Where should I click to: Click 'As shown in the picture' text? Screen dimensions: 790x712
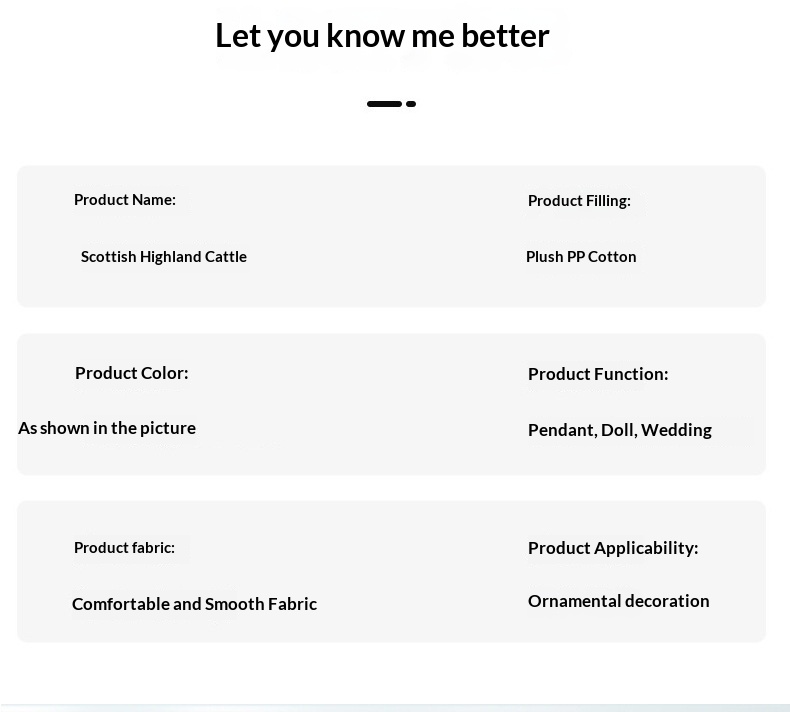pos(107,428)
